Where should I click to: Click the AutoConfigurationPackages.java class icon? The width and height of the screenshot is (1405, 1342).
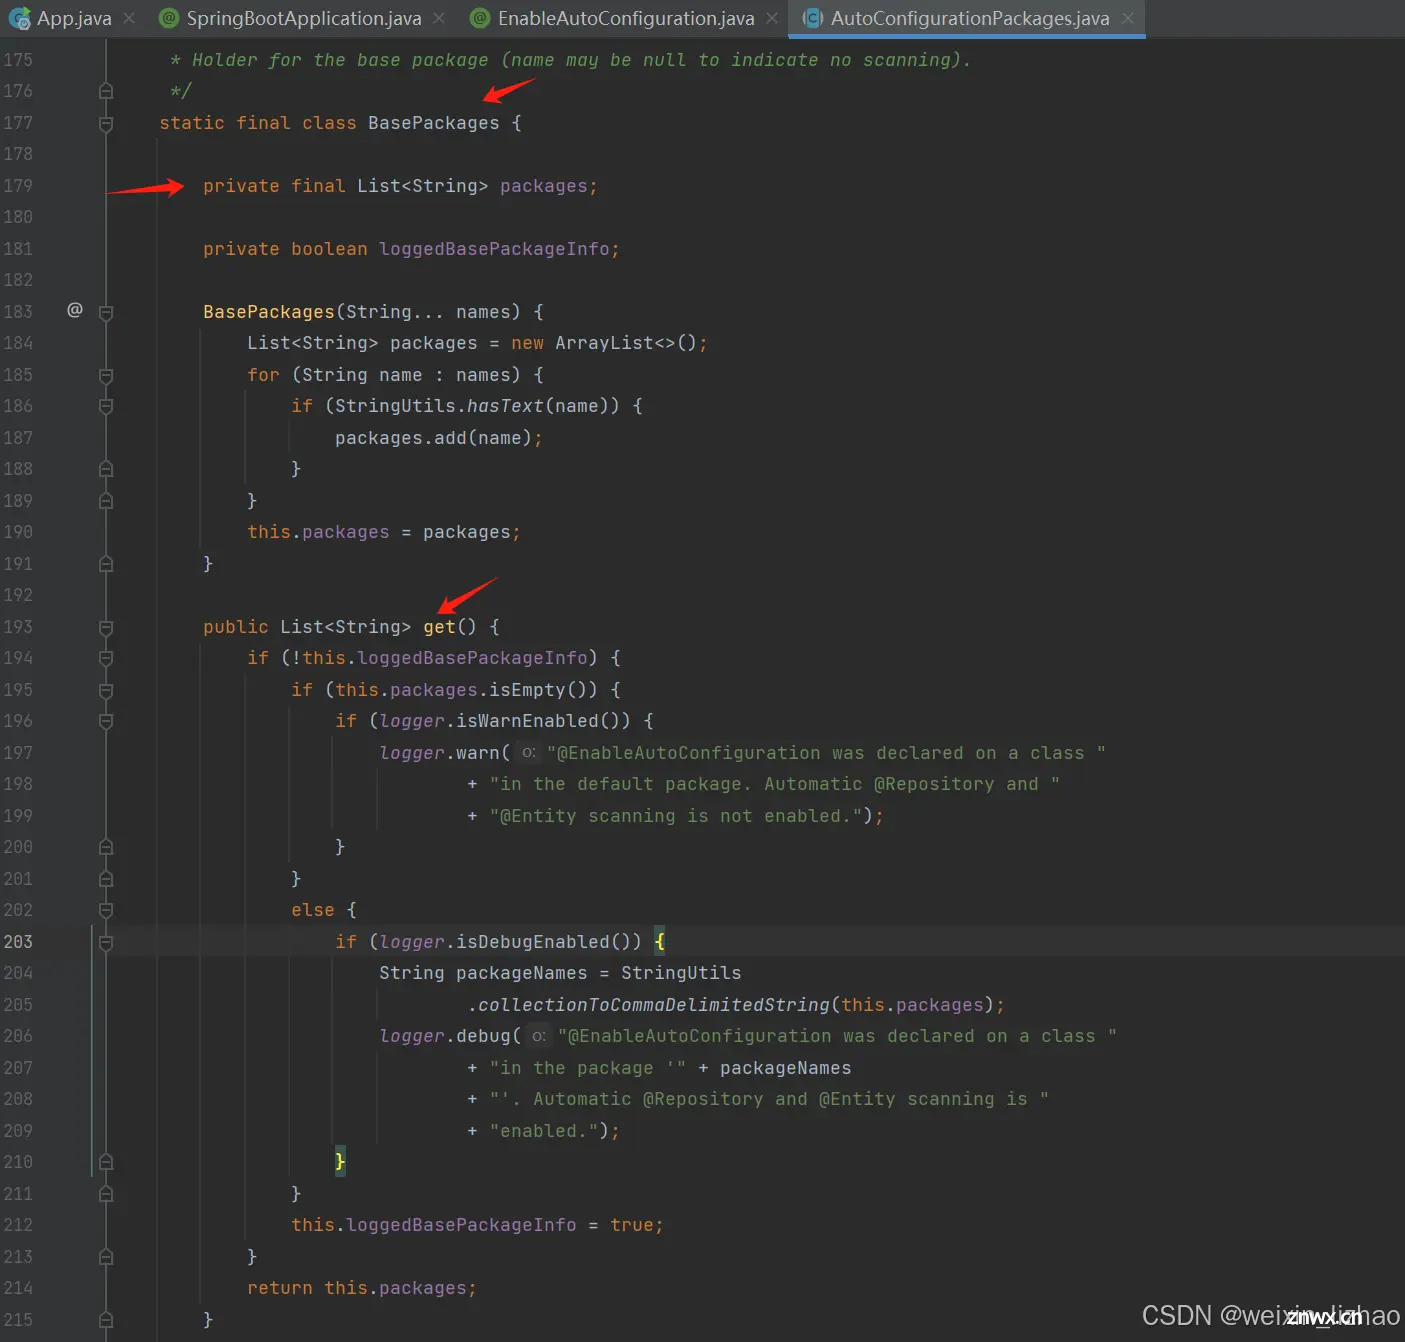tap(813, 18)
